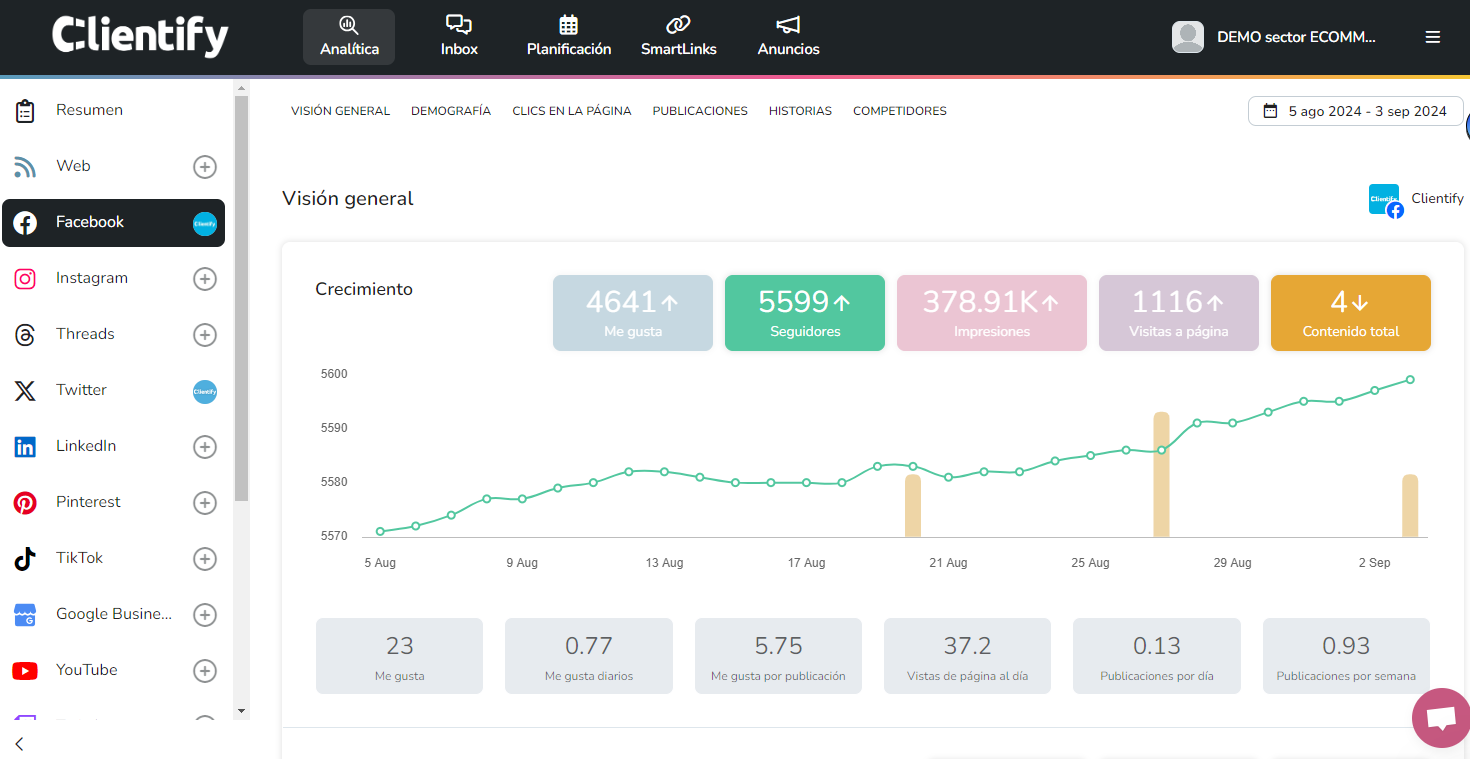Switch to the Demografía tab
1470x759 pixels.
pyautogui.click(x=451, y=111)
